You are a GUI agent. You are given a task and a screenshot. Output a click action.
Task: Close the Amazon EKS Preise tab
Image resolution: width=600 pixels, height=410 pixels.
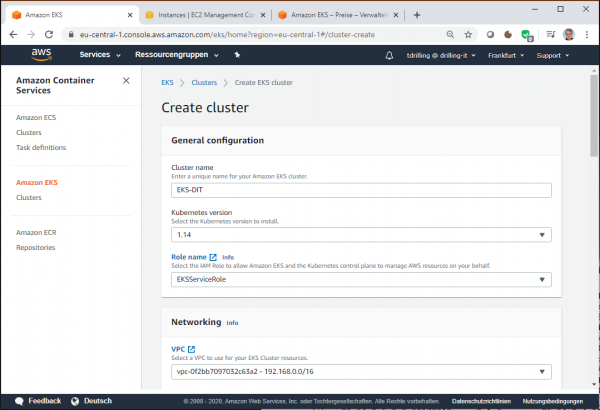[396, 15]
